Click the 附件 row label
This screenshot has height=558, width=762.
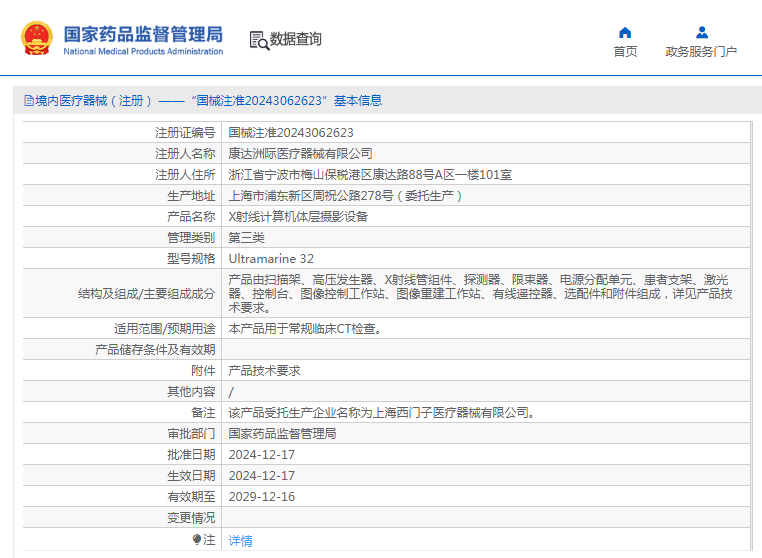pos(203,371)
